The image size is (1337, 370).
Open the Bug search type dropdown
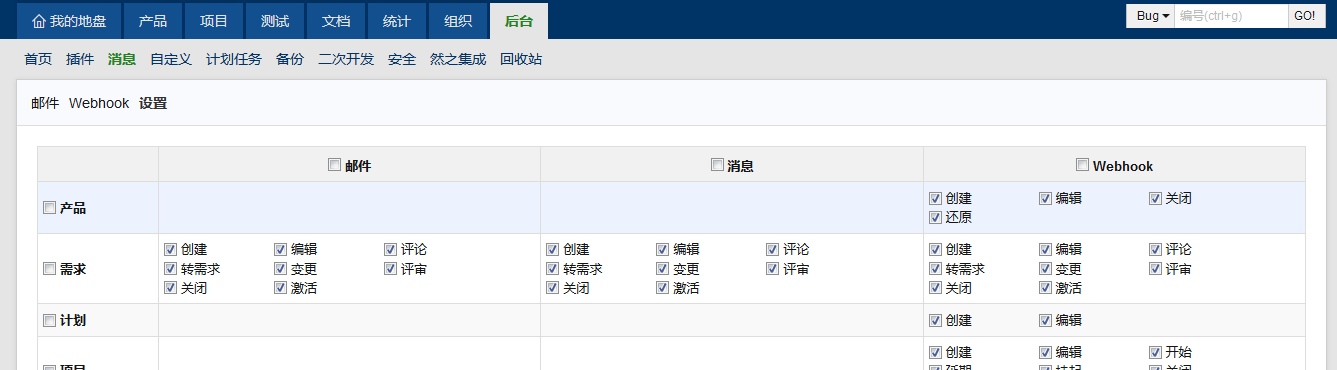point(1153,16)
